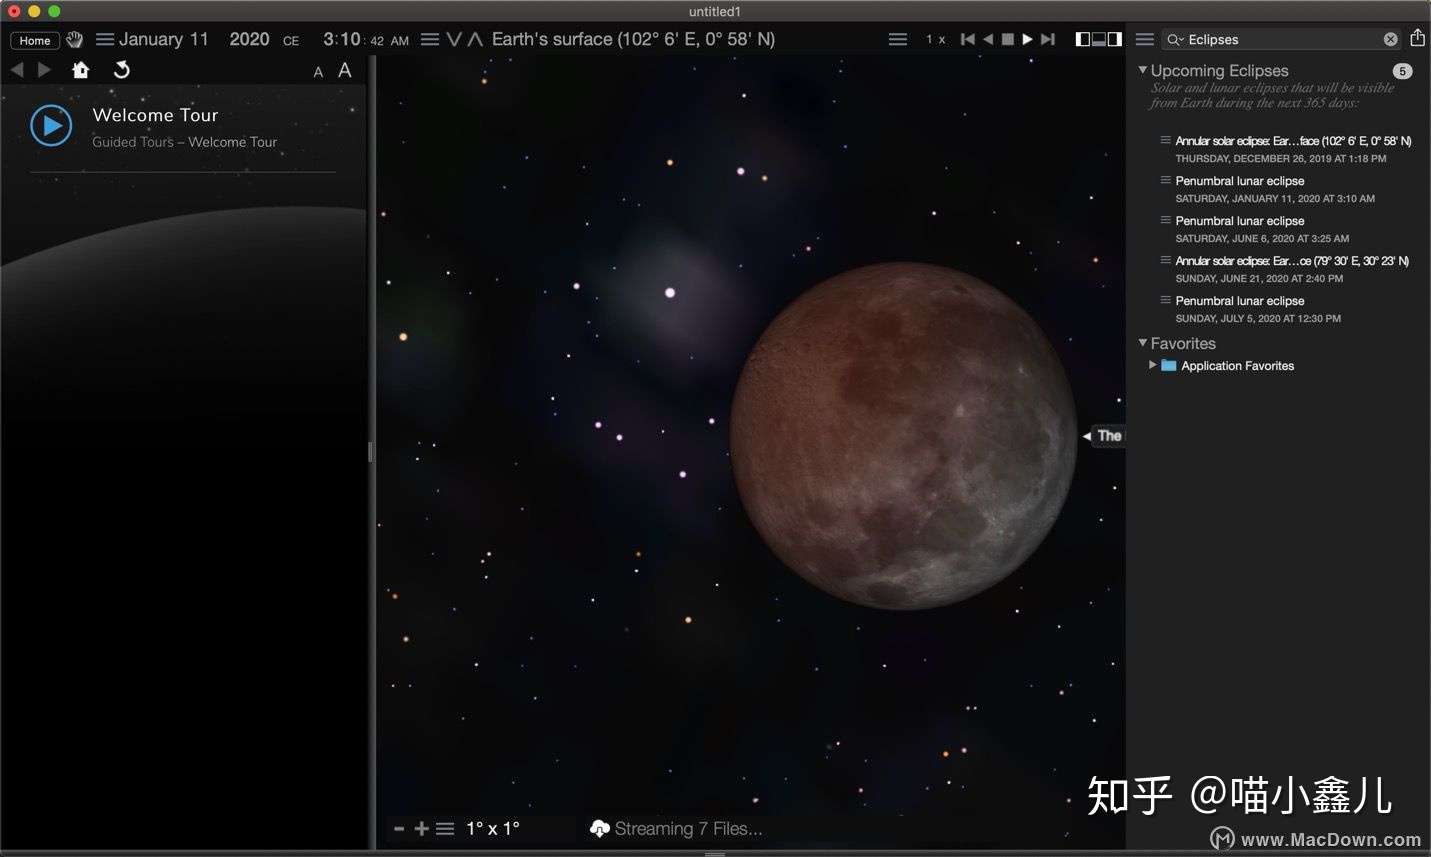
Task: Select the penumbral lunar eclipse of July 5, 2020
Action: click(1258, 309)
